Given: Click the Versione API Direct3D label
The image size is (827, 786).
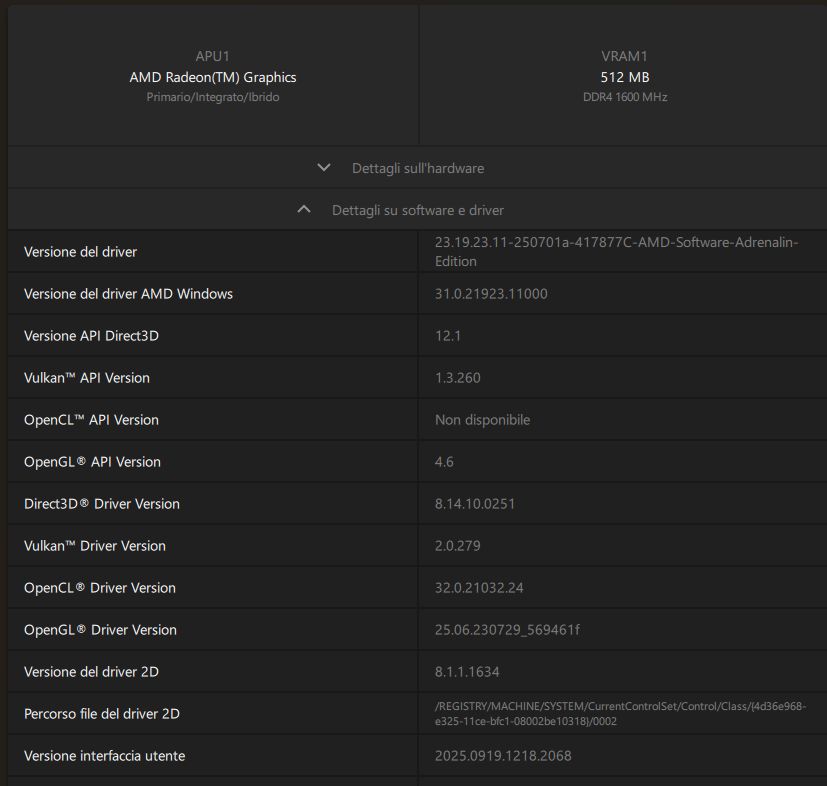Looking at the screenshot, I should tap(91, 336).
